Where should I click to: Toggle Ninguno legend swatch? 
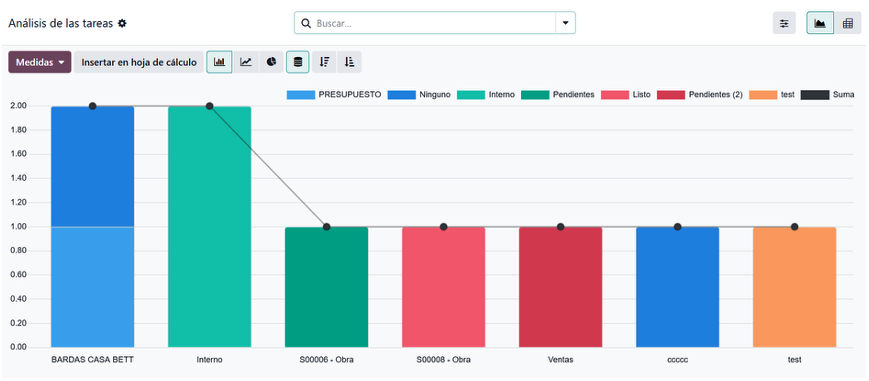[402, 95]
